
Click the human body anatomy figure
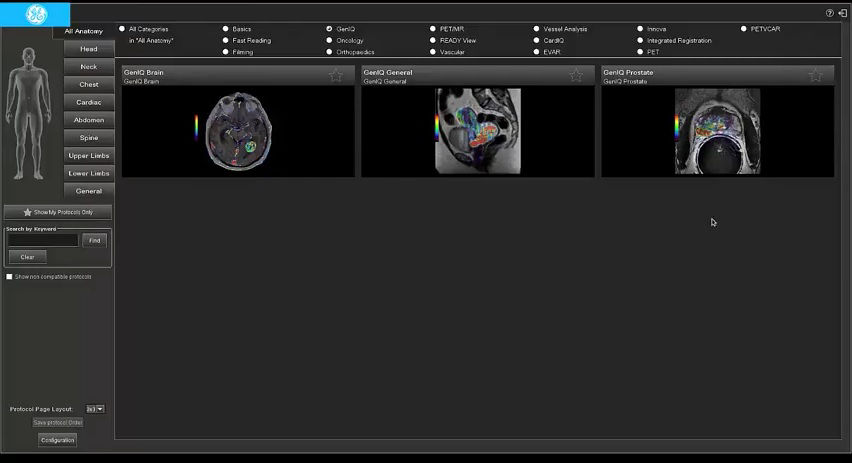28,114
